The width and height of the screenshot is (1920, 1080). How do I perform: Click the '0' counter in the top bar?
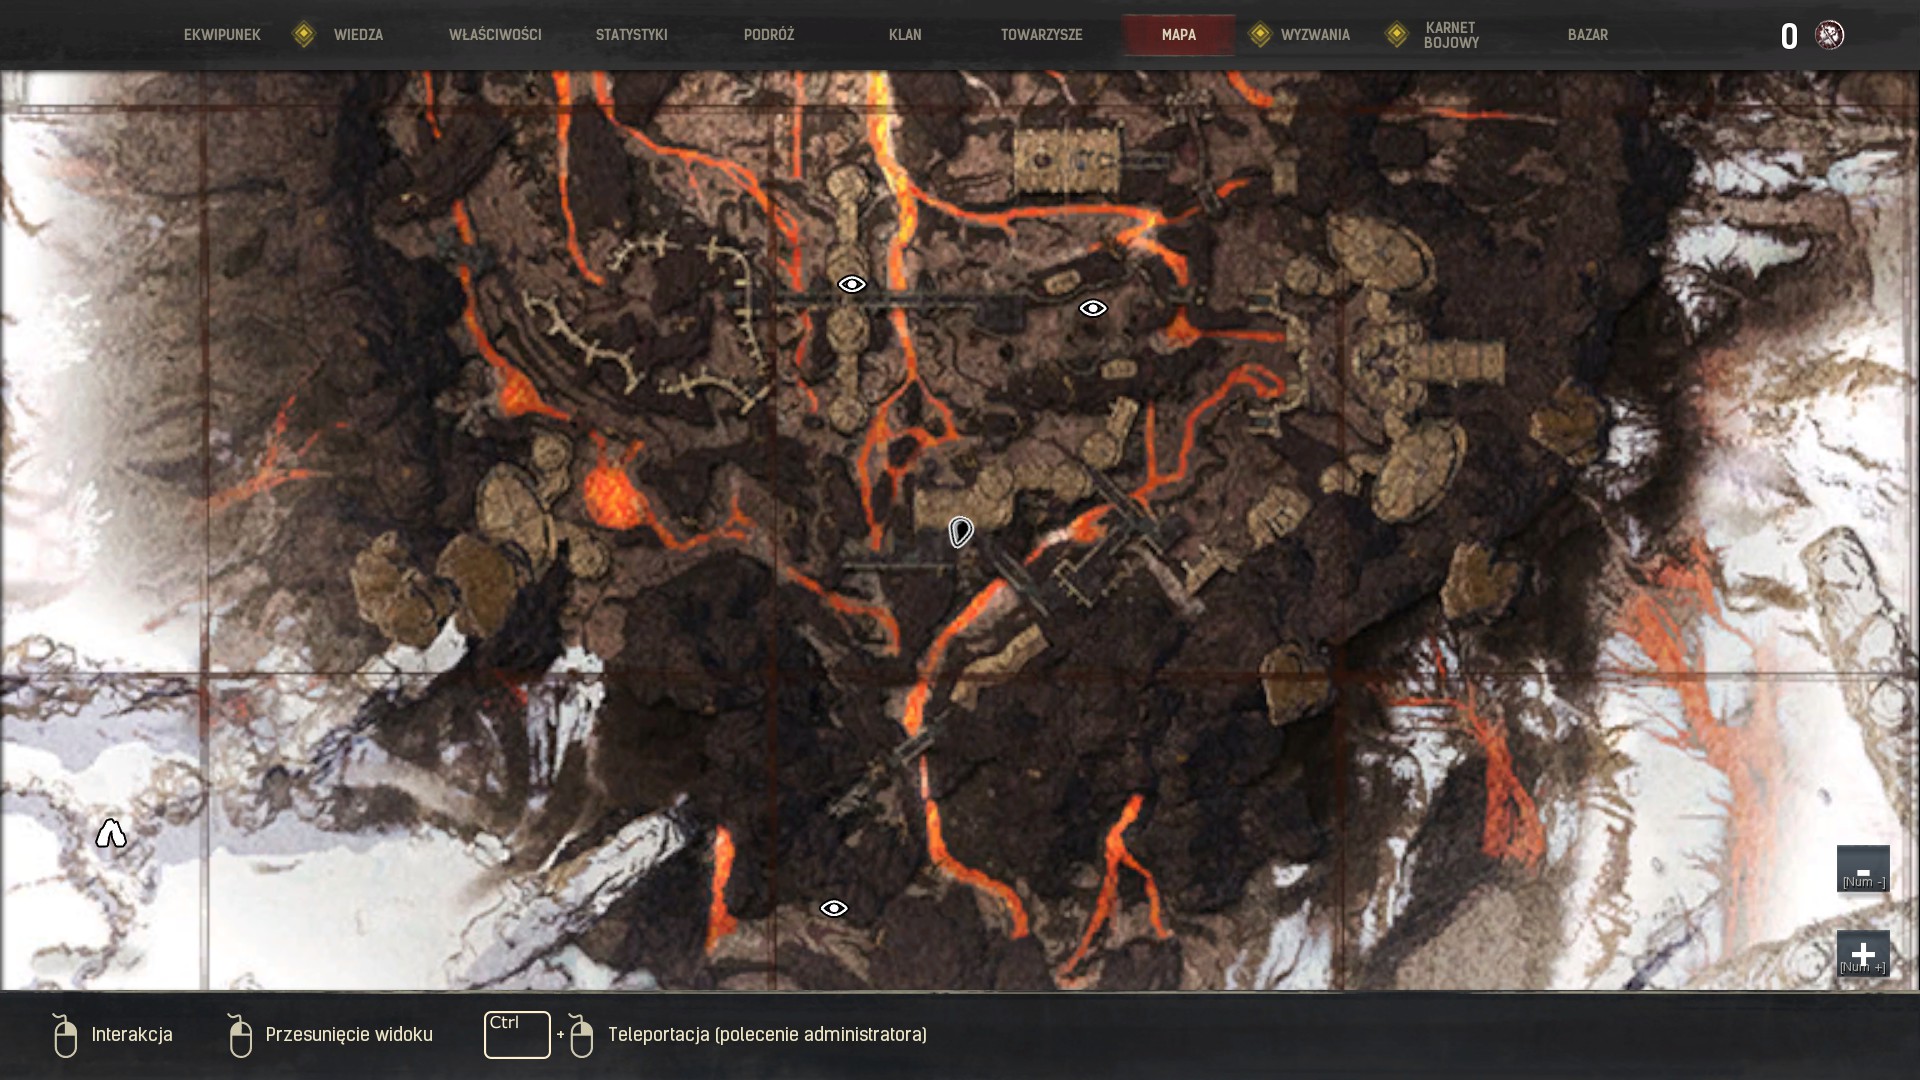pyautogui.click(x=1789, y=37)
